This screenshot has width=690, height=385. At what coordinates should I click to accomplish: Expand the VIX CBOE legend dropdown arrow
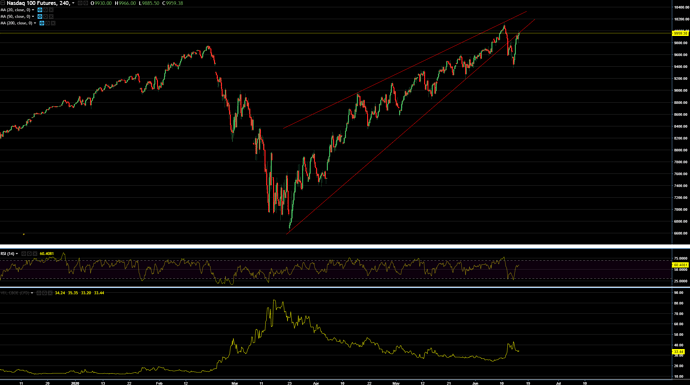click(32, 293)
